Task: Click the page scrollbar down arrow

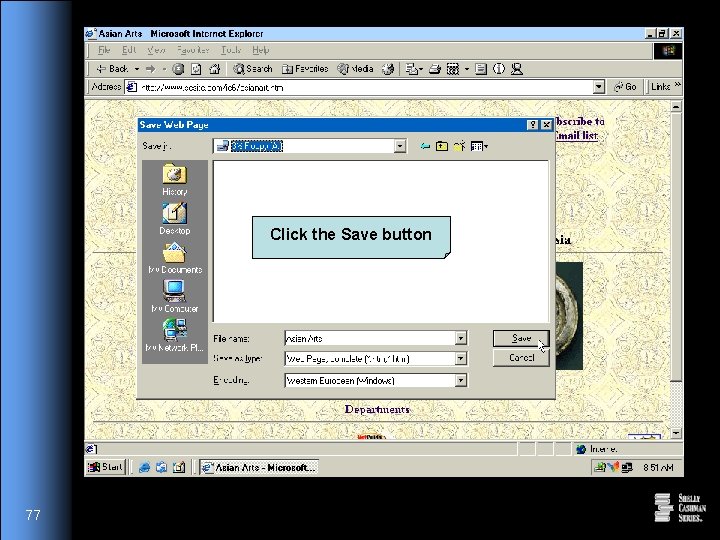Action: (676, 433)
